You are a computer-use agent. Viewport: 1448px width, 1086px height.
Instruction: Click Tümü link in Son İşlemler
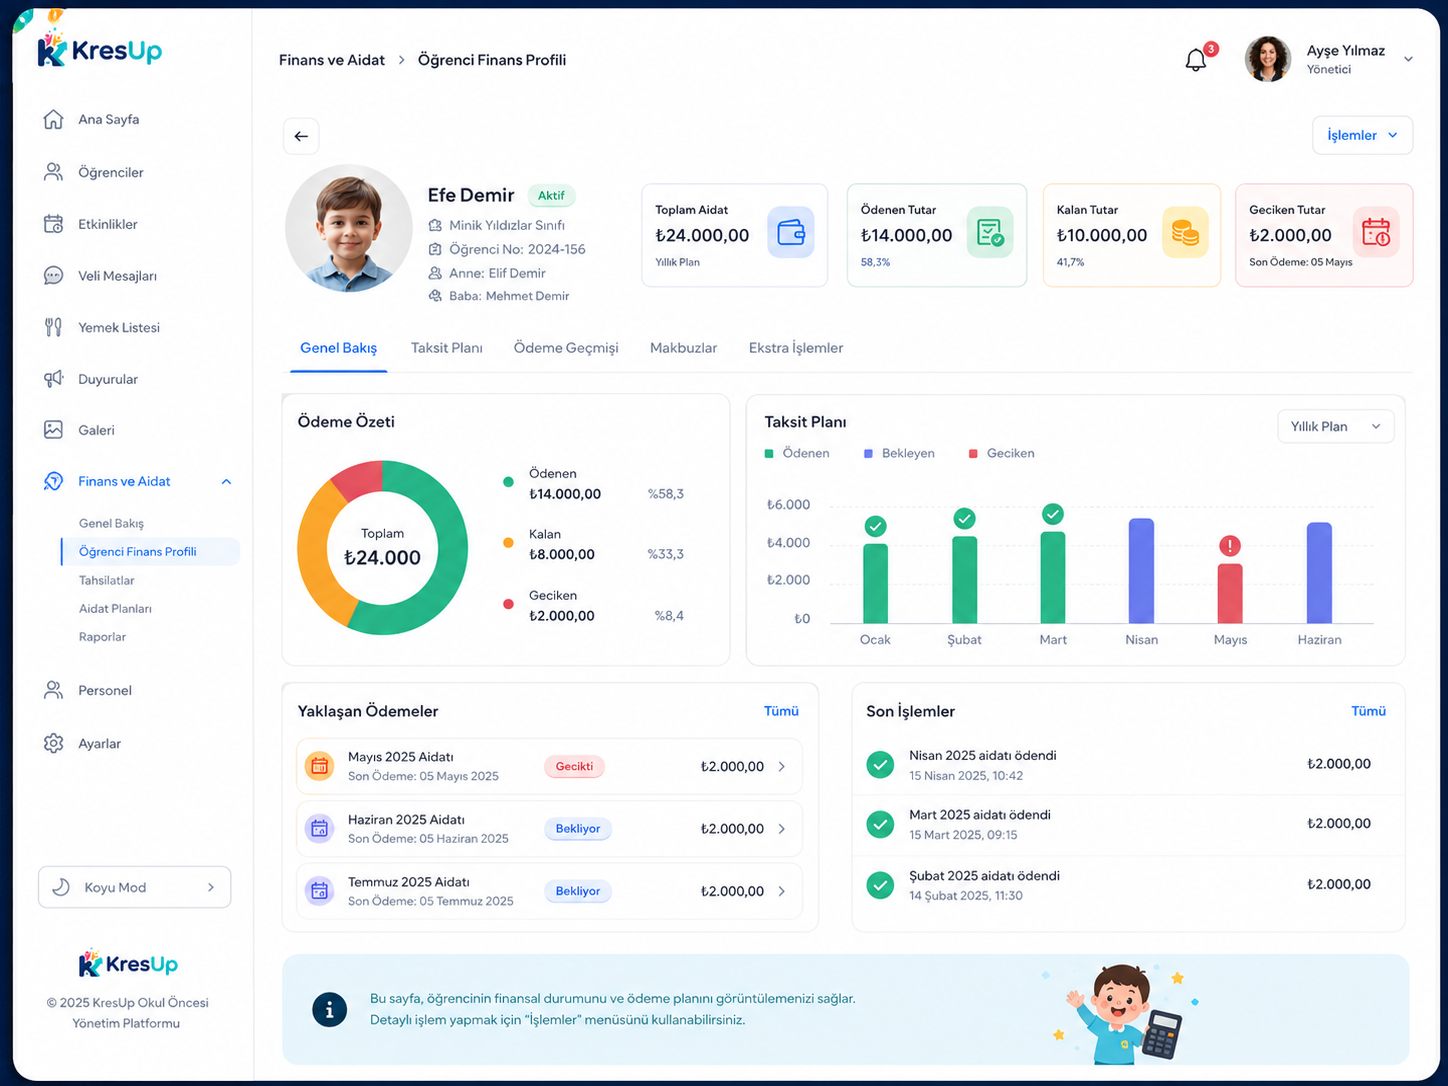(1368, 711)
